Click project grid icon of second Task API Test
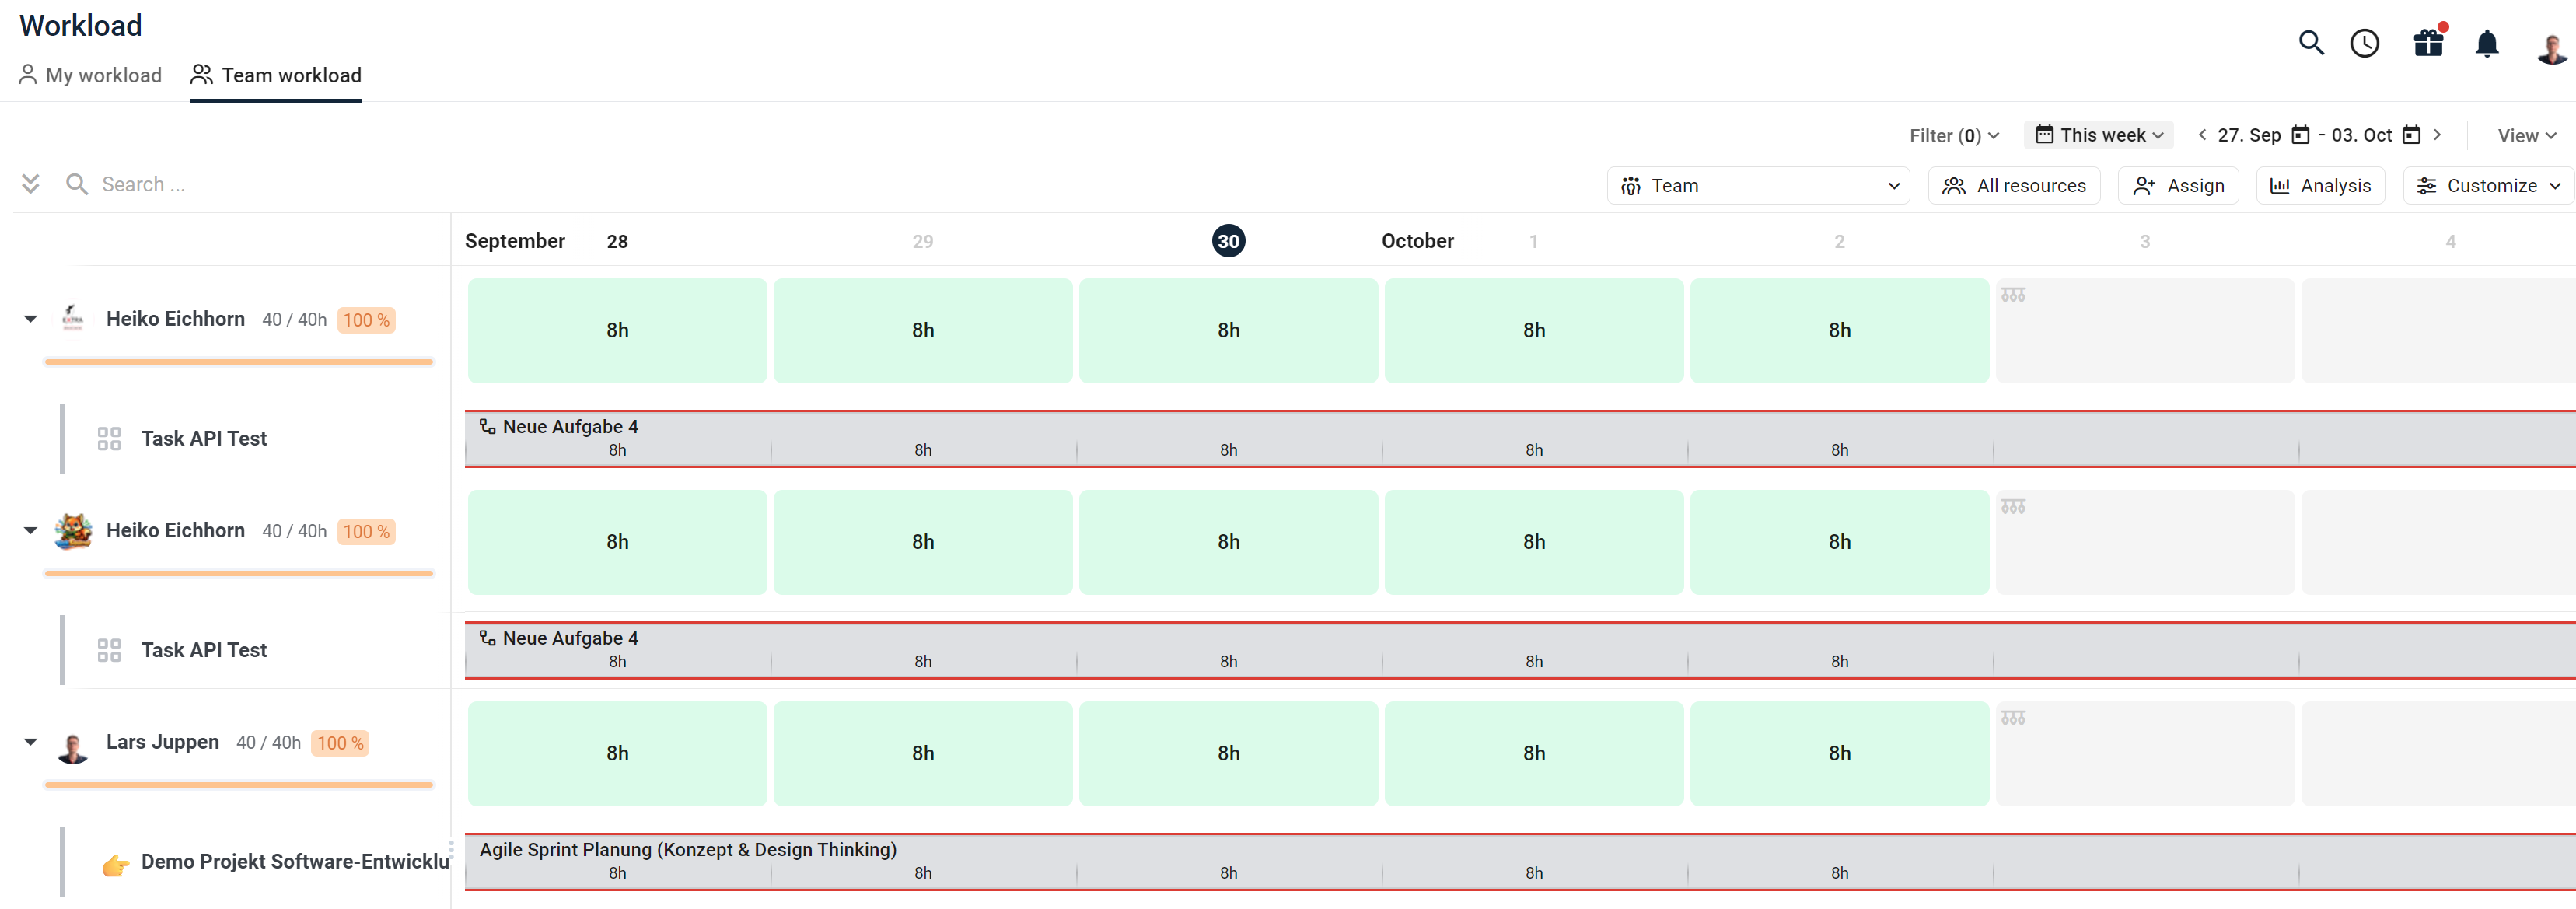The image size is (2576, 909). click(x=109, y=650)
